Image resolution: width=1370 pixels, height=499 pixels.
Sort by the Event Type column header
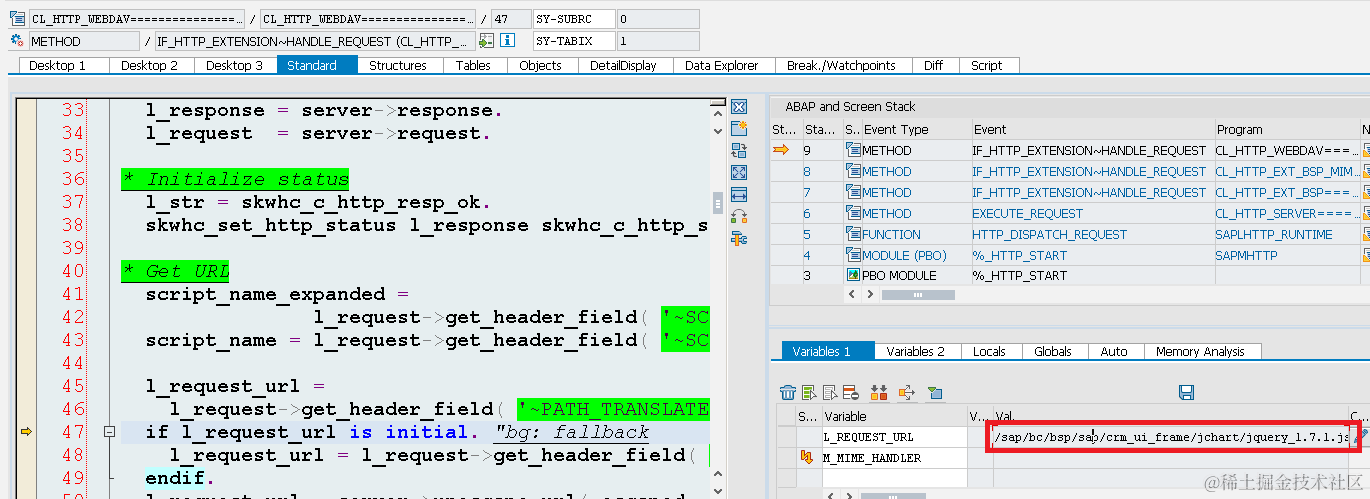pos(916,129)
